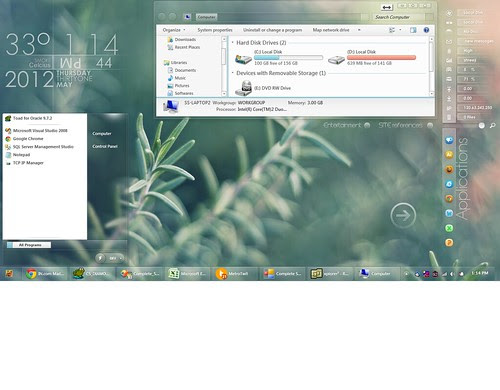This screenshot has height=390, width=500.
Task: Click System properties in toolbar
Action: [x=215, y=30]
